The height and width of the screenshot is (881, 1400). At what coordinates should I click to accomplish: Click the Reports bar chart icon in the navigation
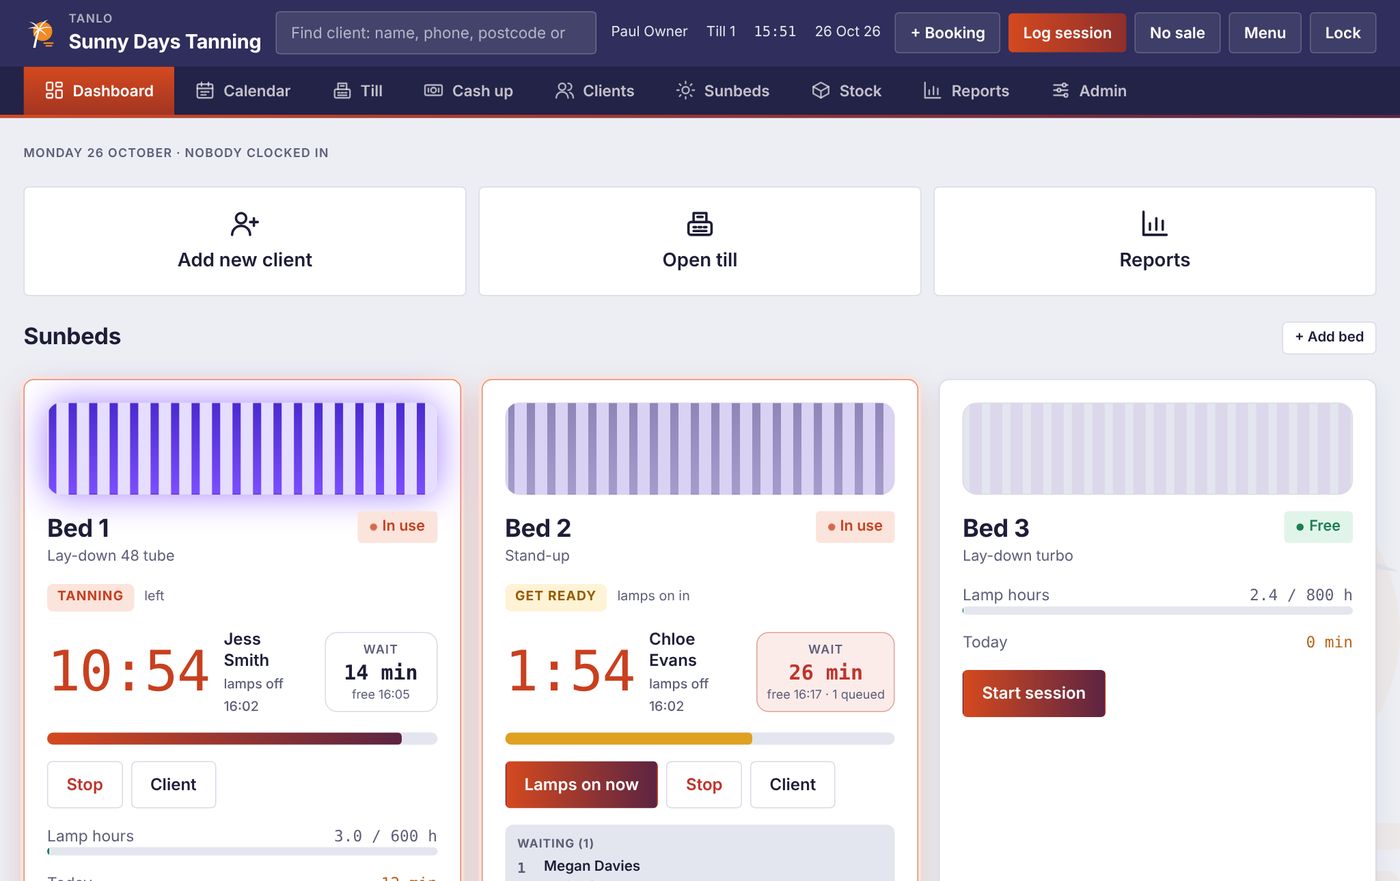click(x=932, y=91)
